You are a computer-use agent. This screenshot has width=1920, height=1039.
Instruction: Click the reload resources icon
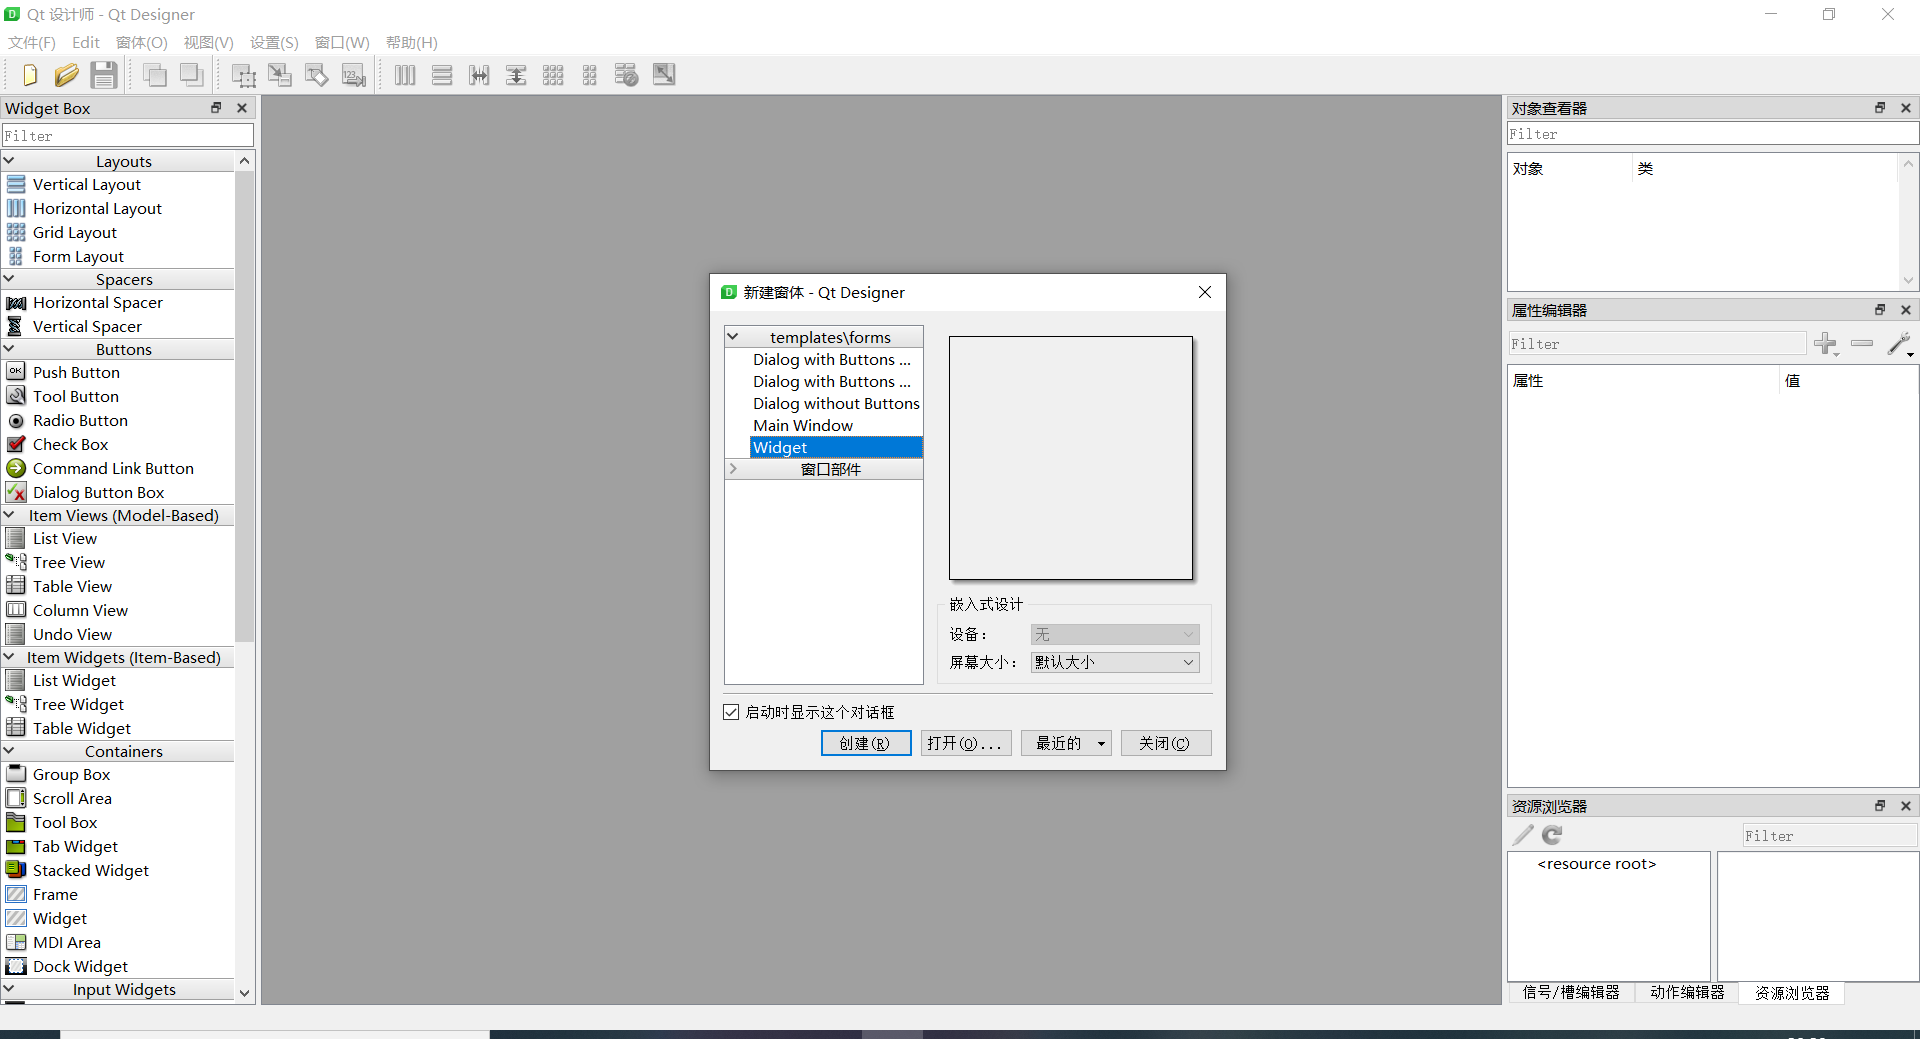(1552, 835)
